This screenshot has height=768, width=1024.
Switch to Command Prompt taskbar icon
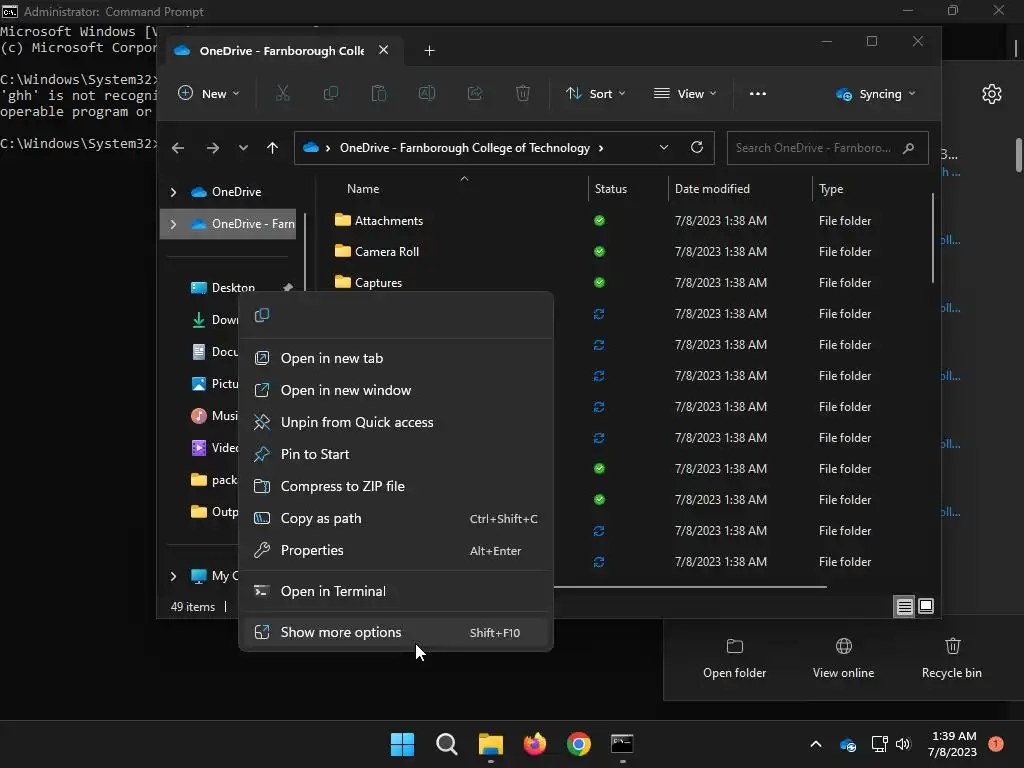click(x=622, y=744)
